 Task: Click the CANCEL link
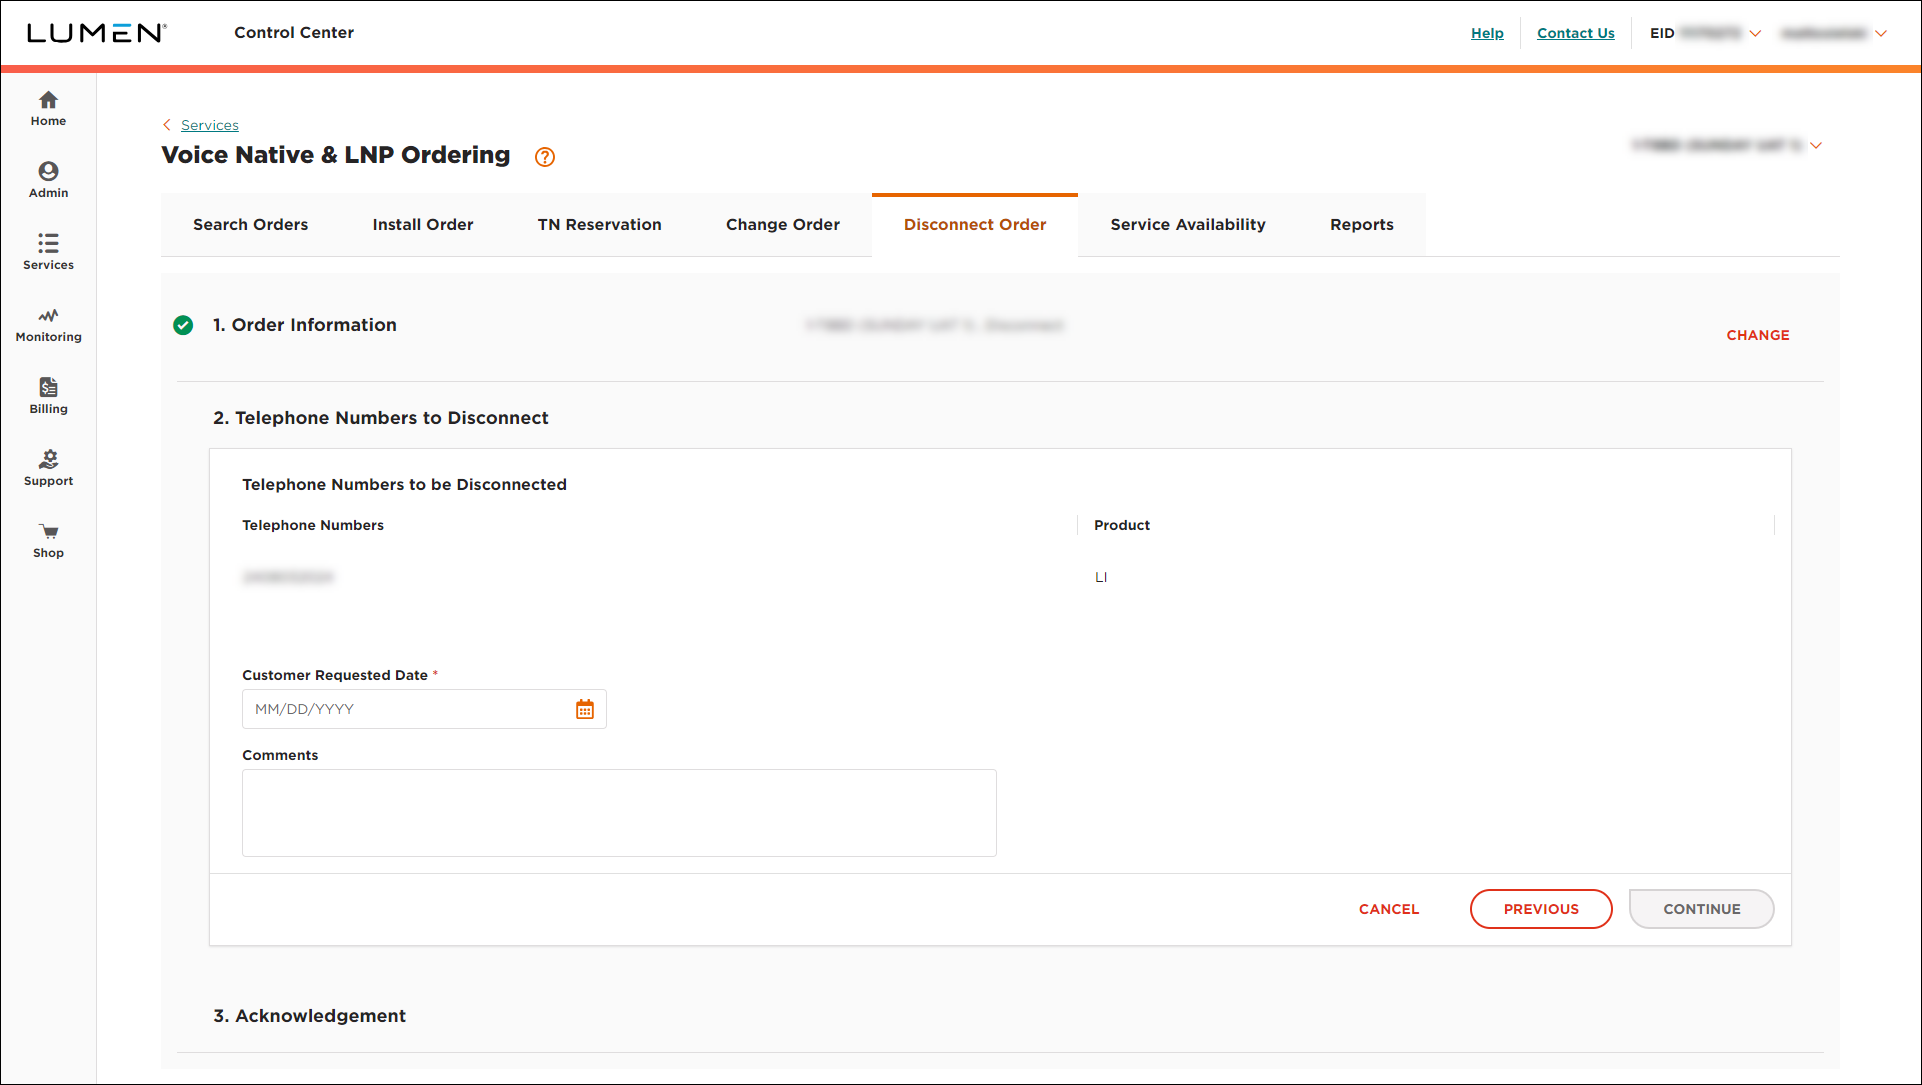1389,908
